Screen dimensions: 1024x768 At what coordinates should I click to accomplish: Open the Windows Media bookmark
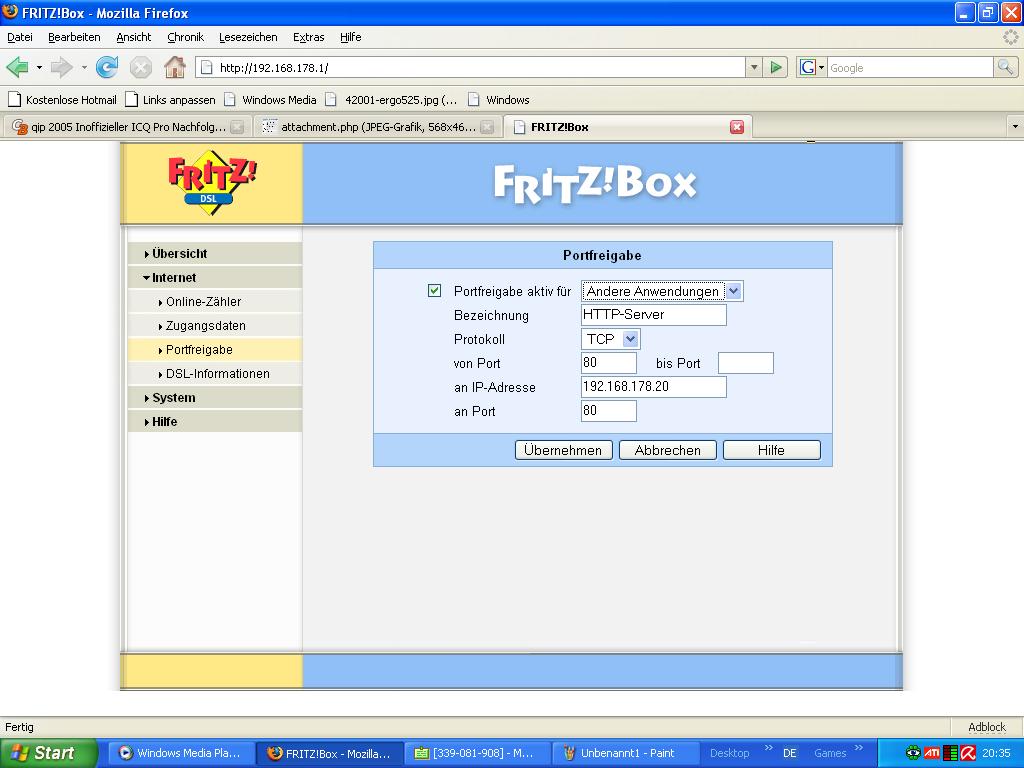(x=270, y=100)
